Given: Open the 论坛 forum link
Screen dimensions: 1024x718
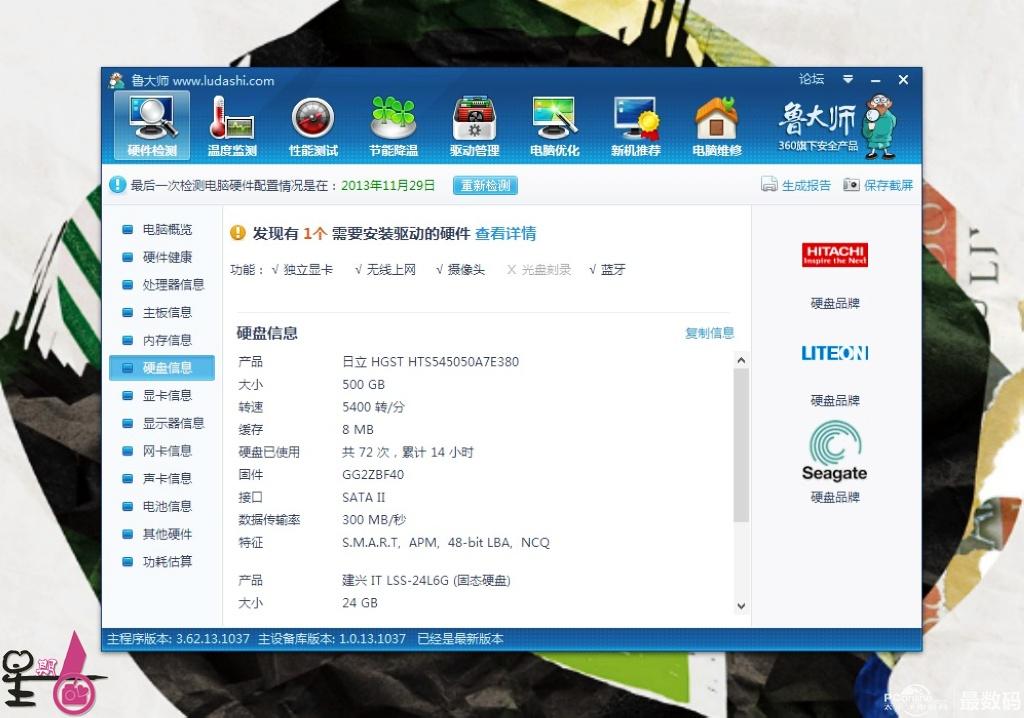Looking at the screenshot, I should tap(812, 79).
